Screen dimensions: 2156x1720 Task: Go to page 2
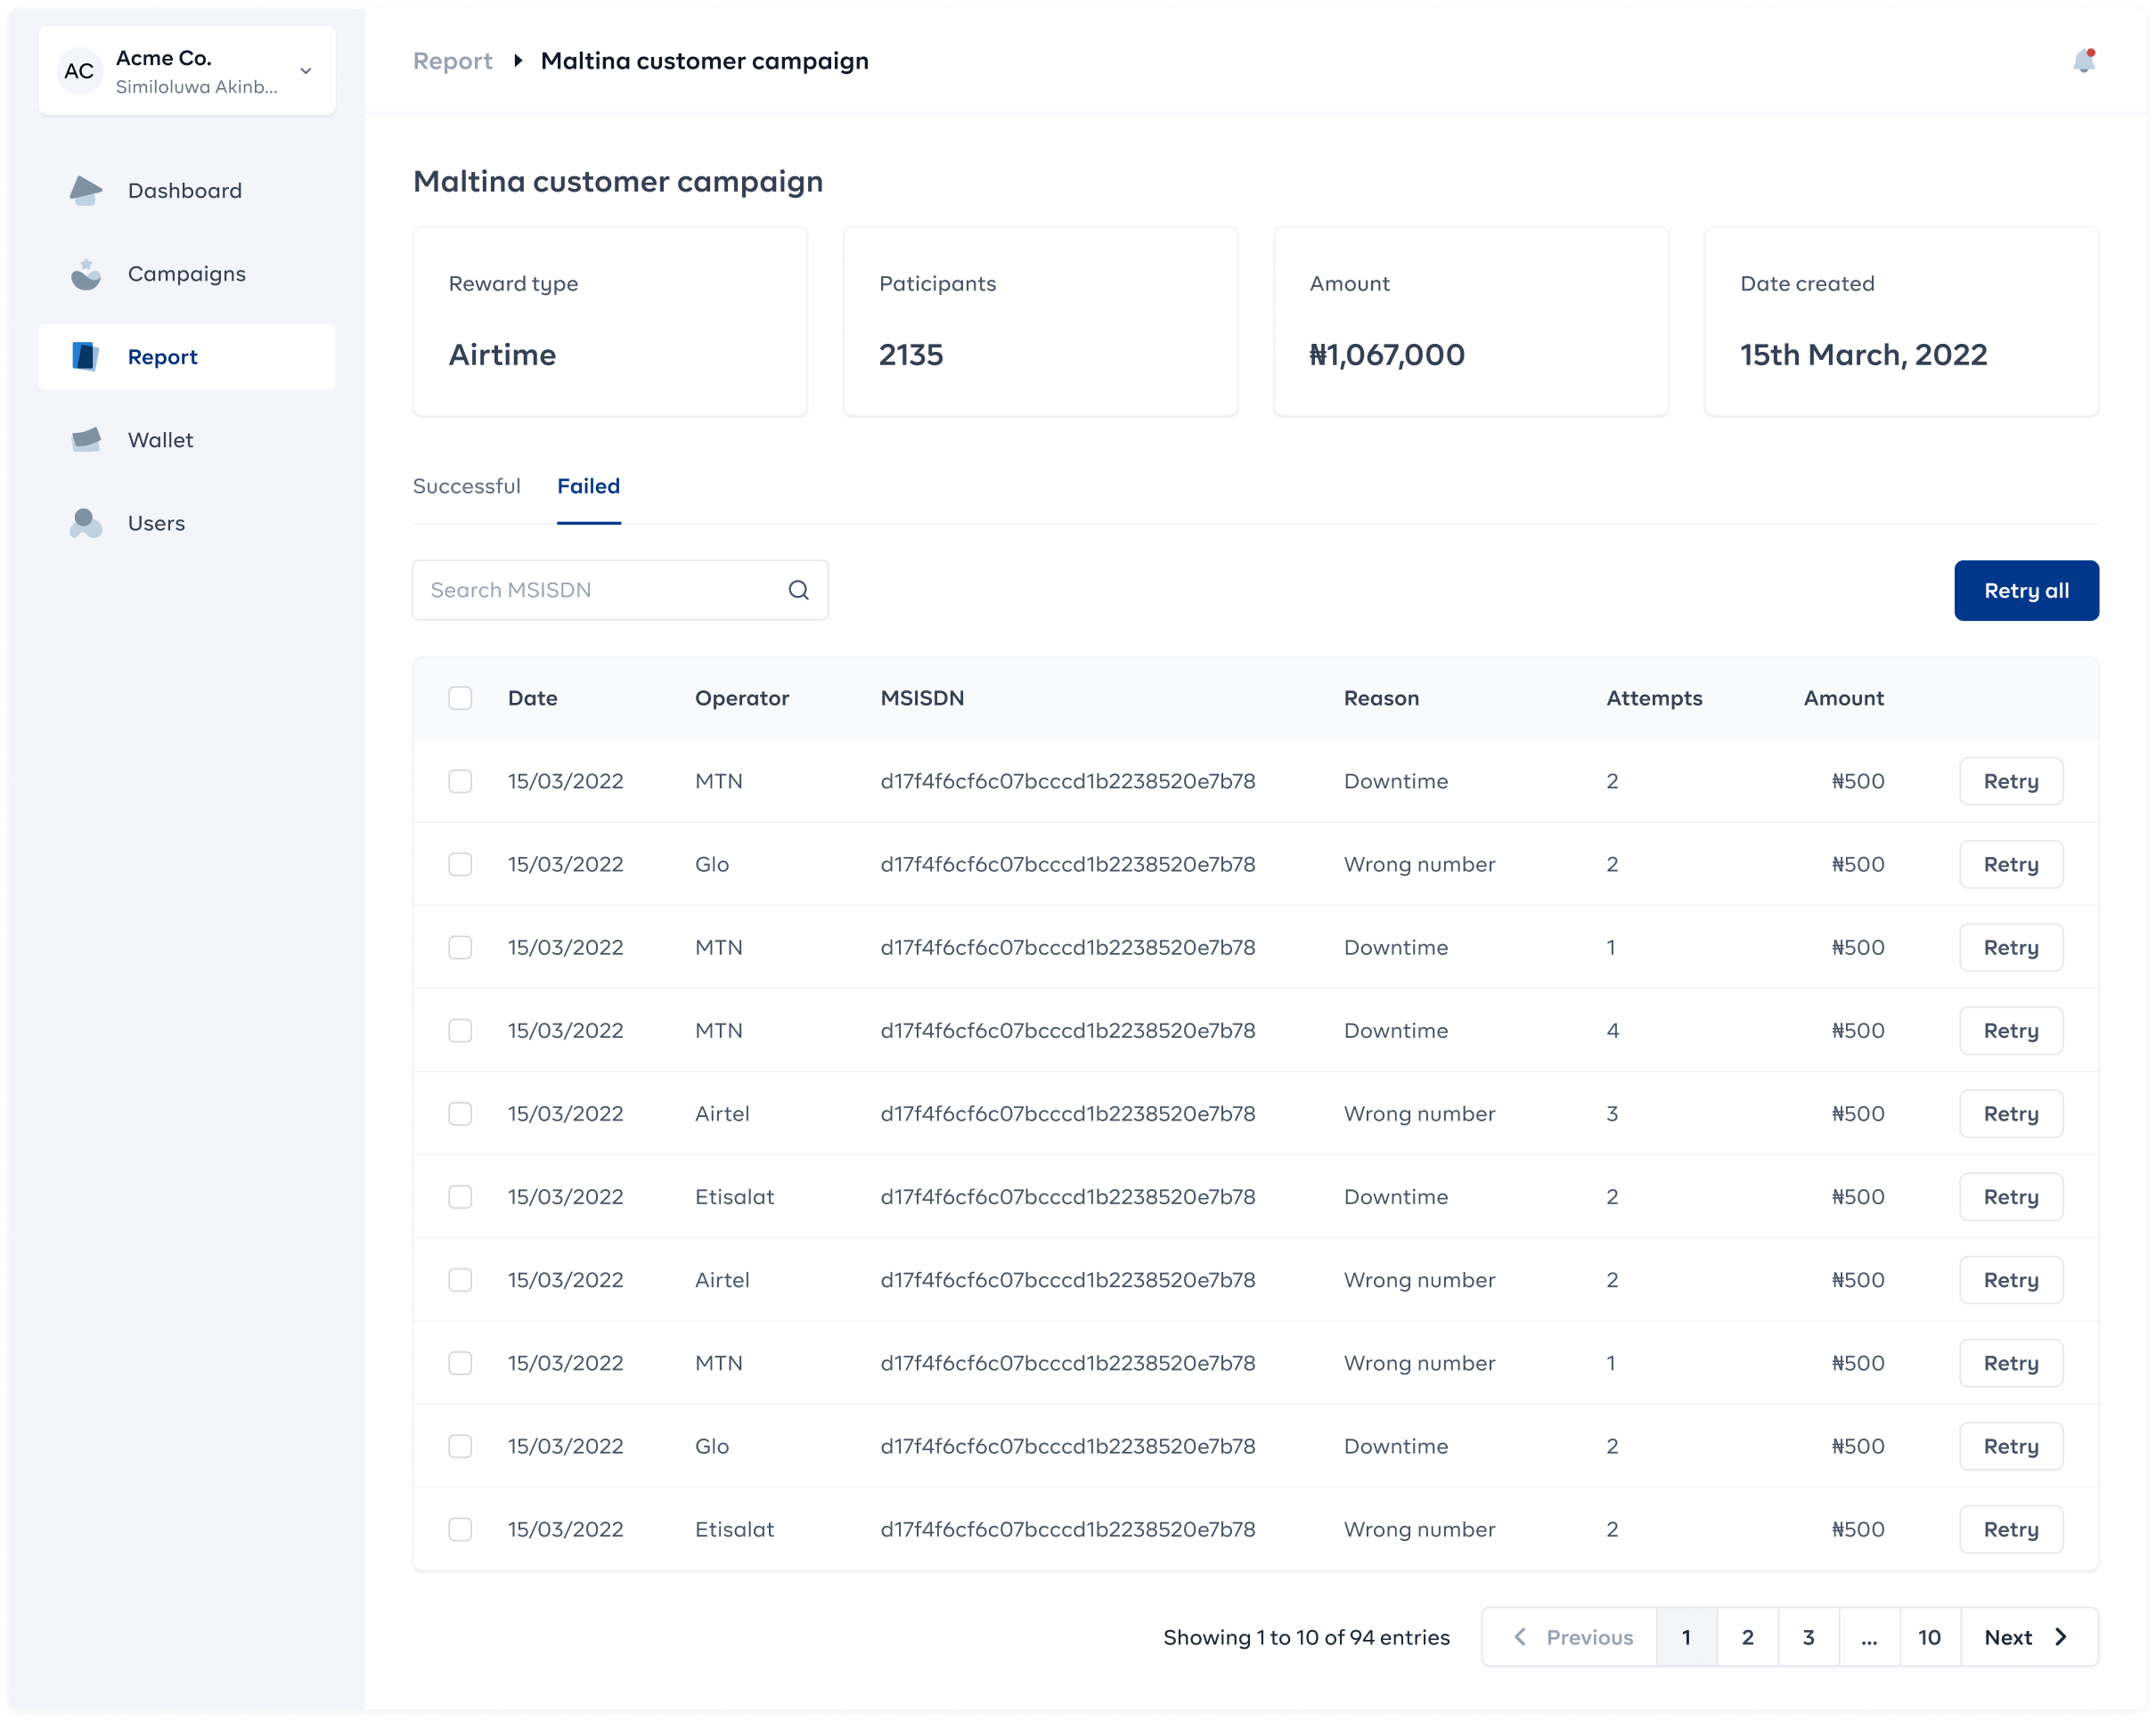pos(1747,1637)
